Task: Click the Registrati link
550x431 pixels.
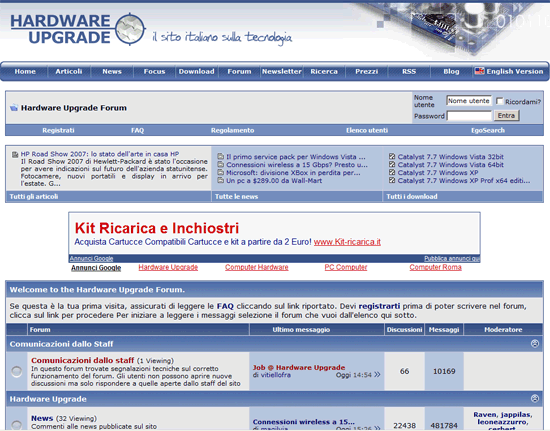Action: coord(58,130)
